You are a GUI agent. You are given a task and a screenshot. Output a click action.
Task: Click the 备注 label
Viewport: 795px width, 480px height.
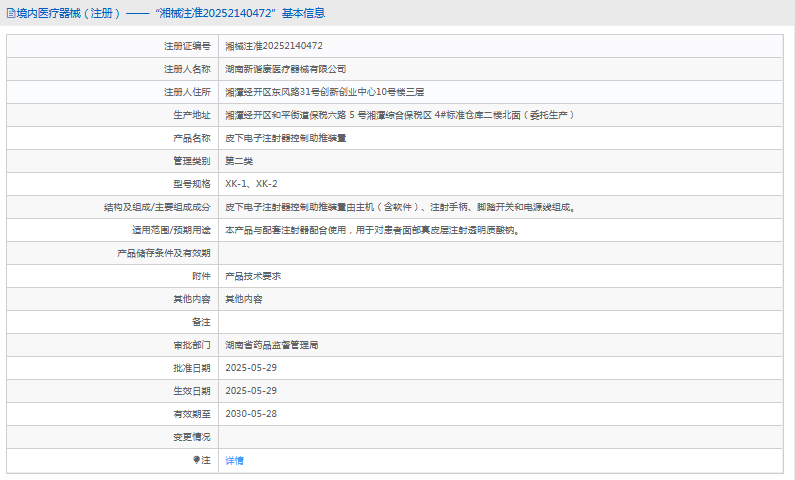[x=201, y=322]
